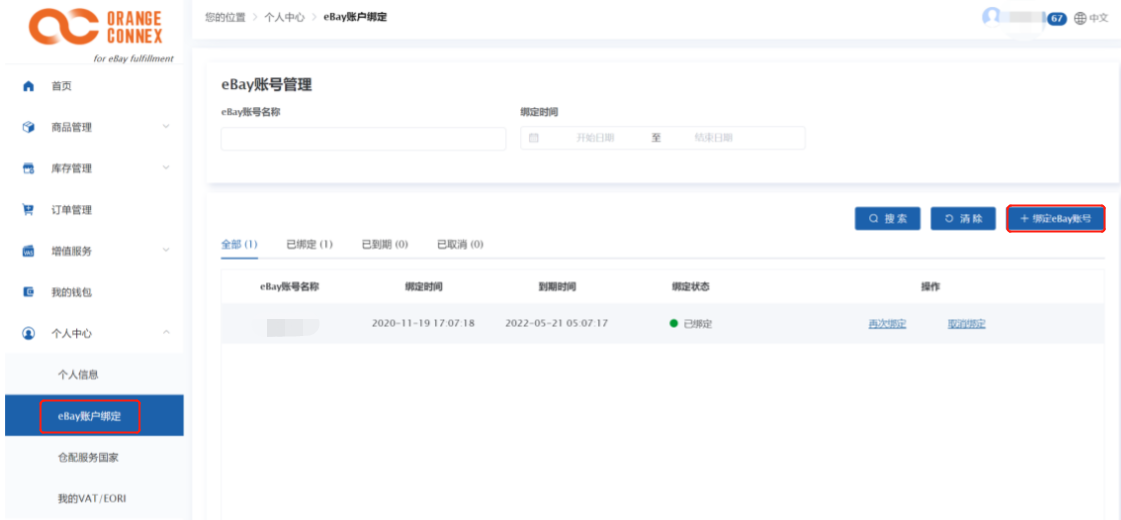The height and width of the screenshot is (520, 1121).
Task: Open the 我的VAT/EORI submenu item
Action: [x=94, y=498]
